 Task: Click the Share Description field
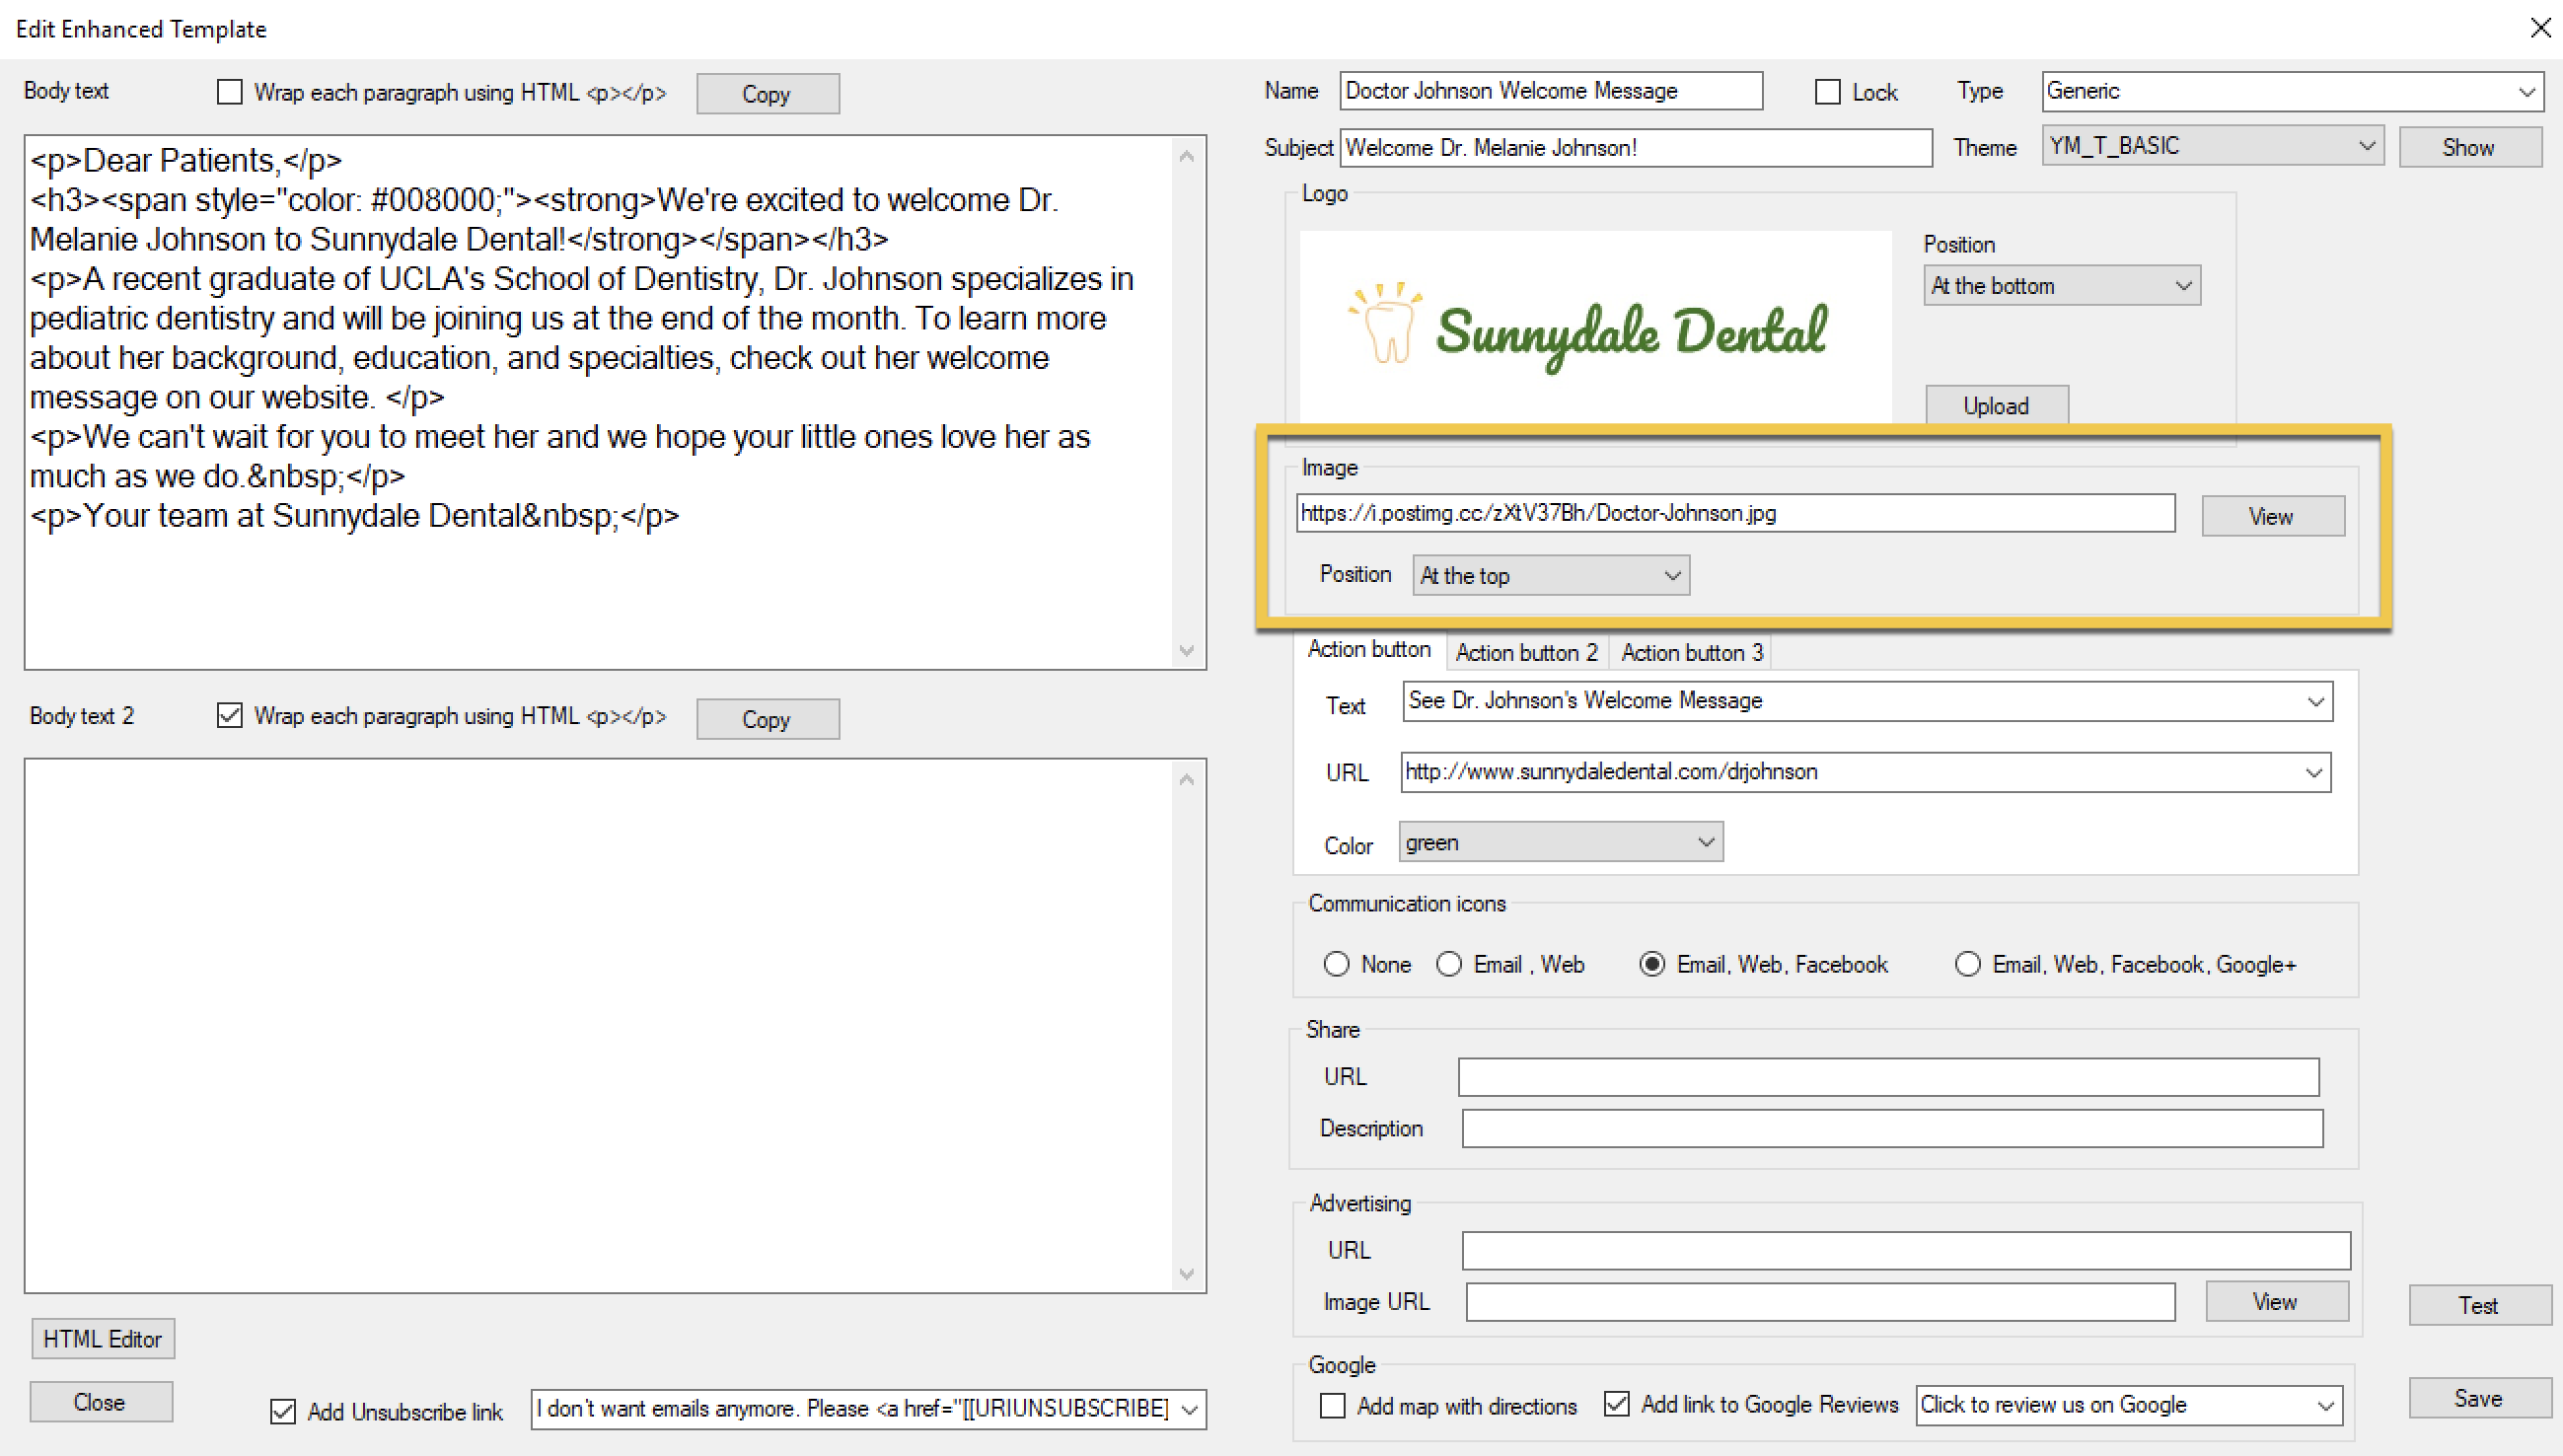click(1892, 1129)
